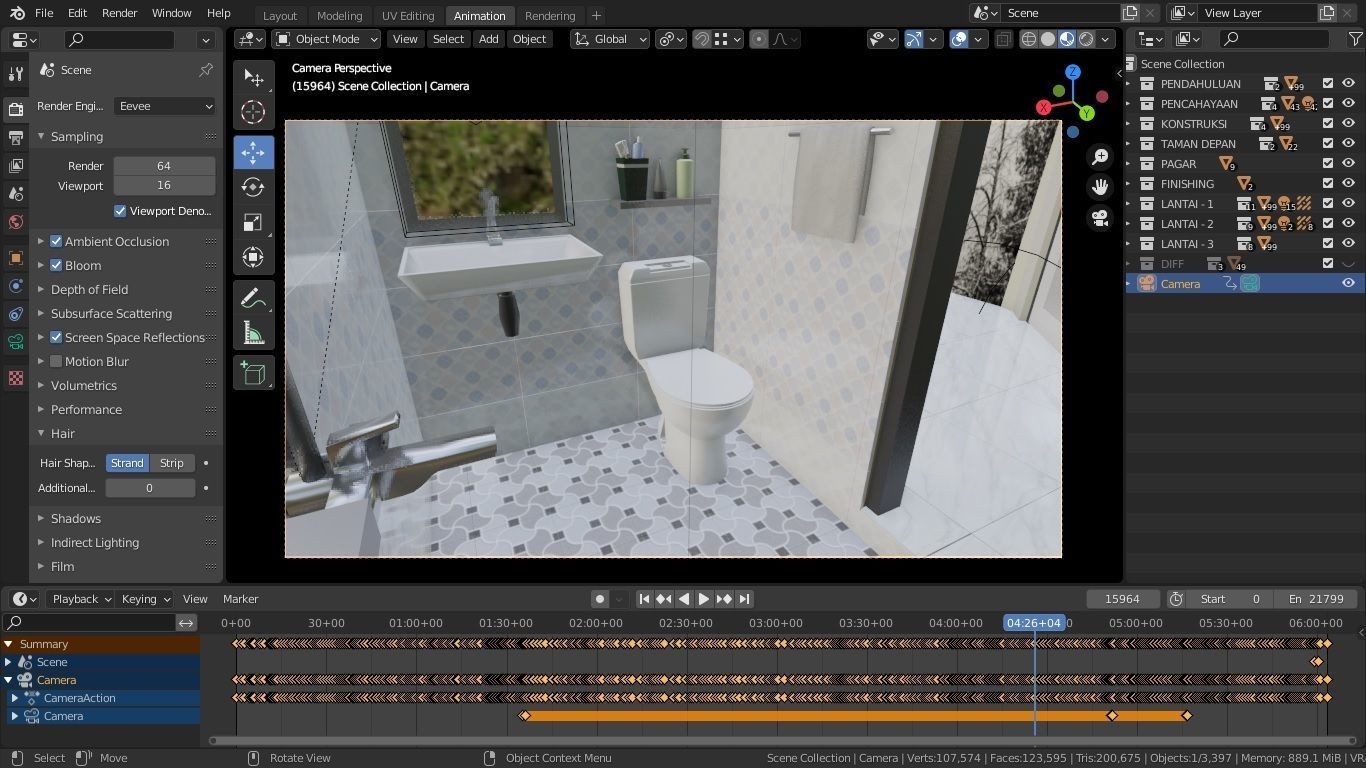This screenshot has height=768, width=1366.
Task: Click the Additional subdivisions value field
Action: tap(150, 488)
